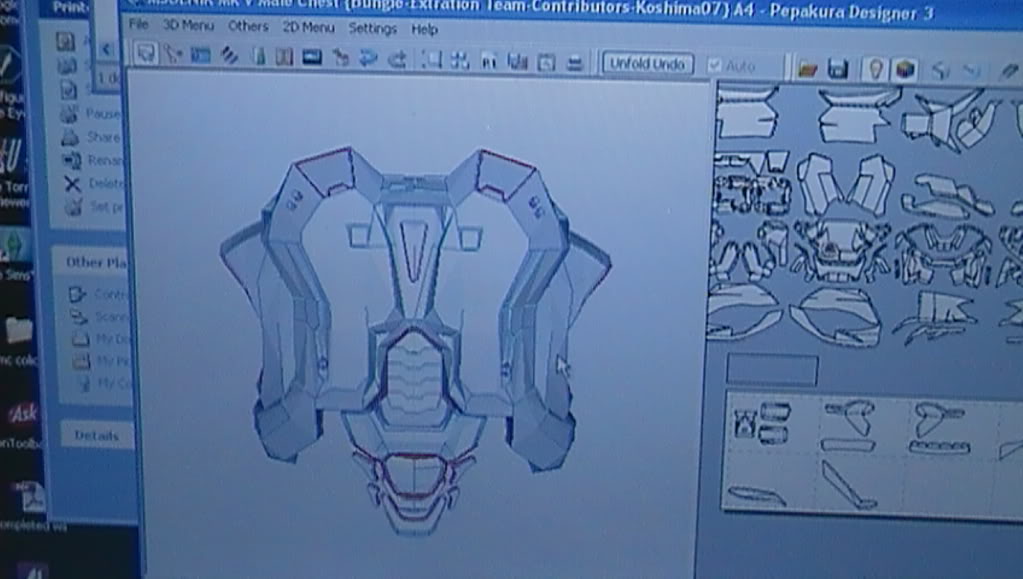Select the red-edged left shoulder strap on model
The height and width of the screenshot is (579, 1023).
(x=326, y=172)
